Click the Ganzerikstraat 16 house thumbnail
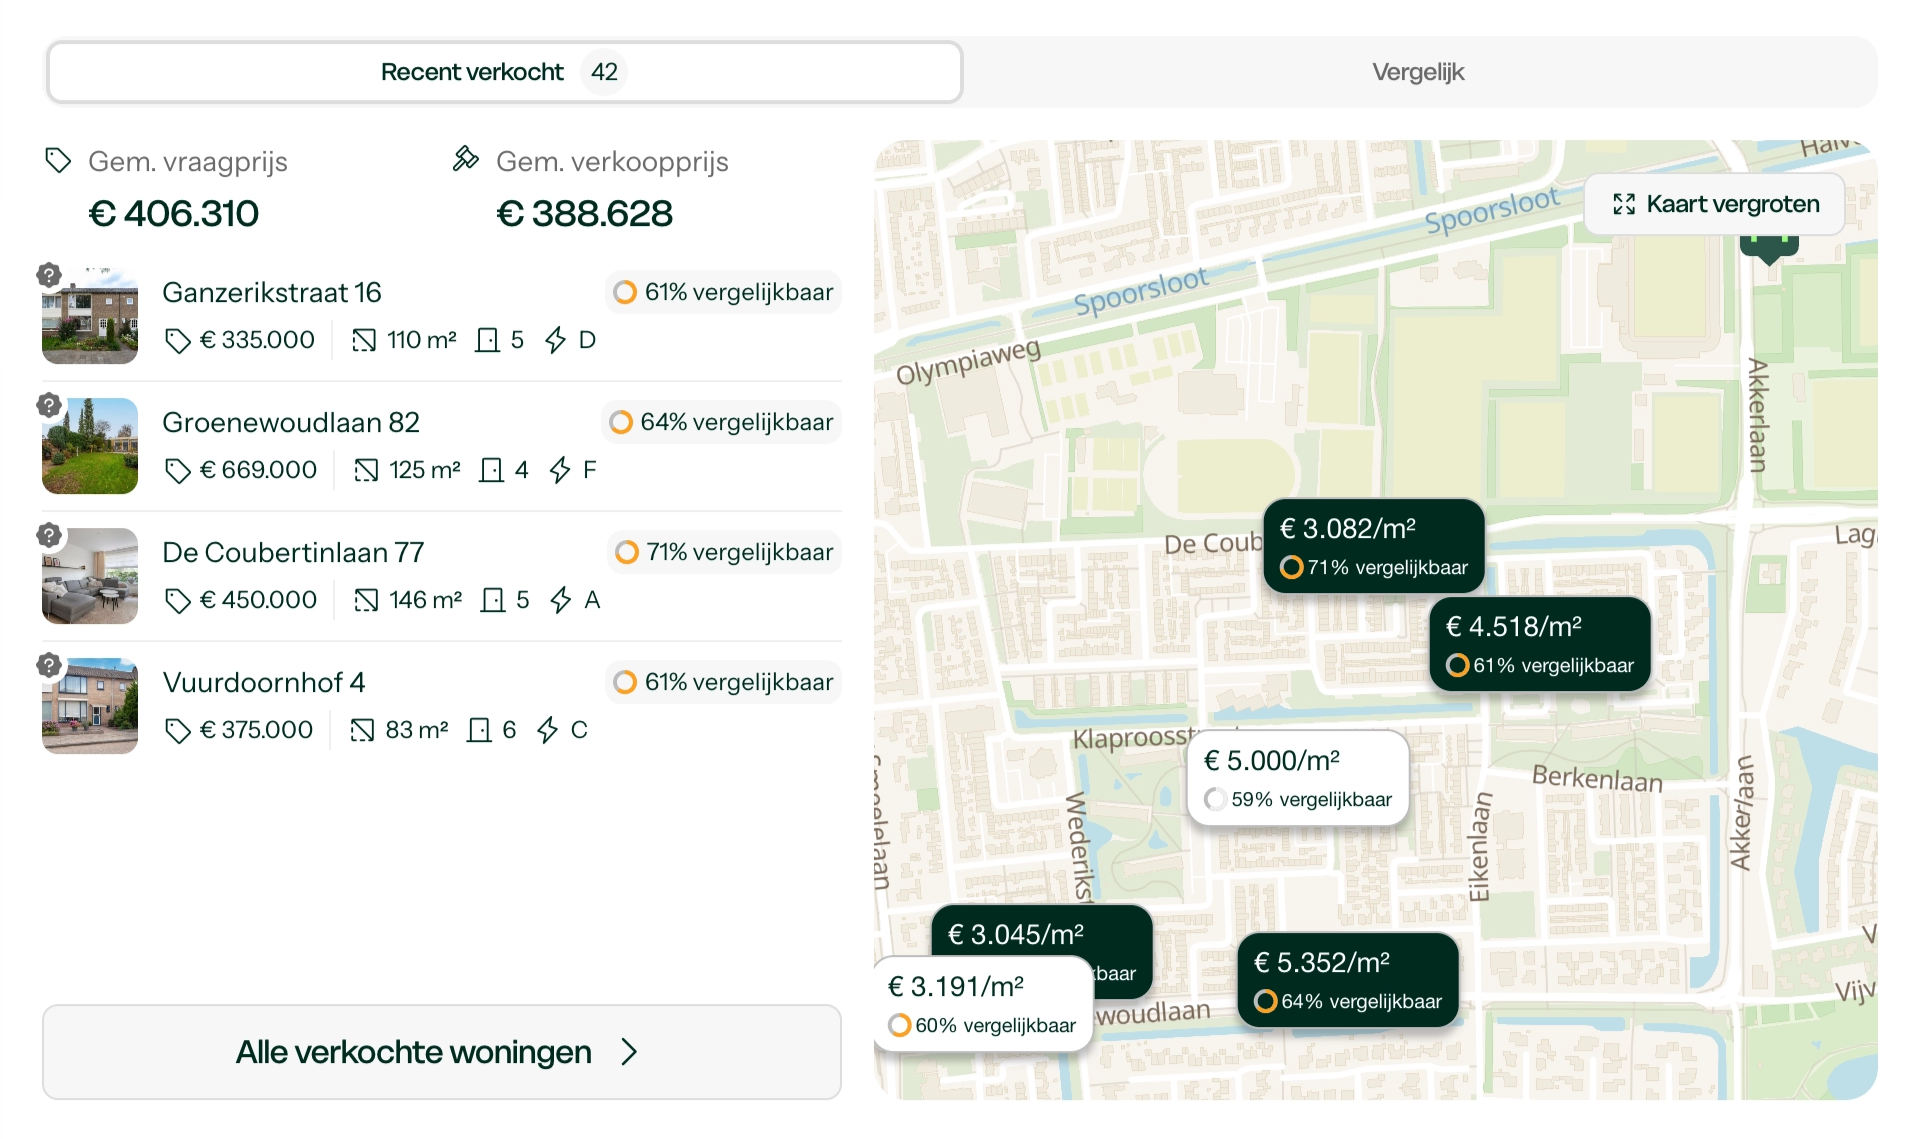This screenshot has width=1912, height=1139. tap(90, 316)
